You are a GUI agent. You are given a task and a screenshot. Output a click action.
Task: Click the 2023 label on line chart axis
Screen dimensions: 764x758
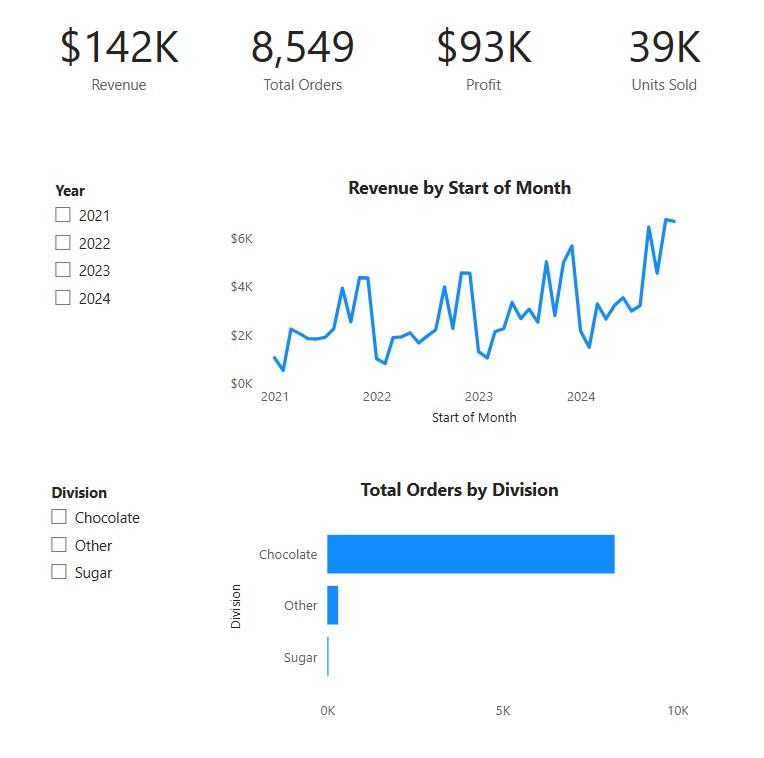click(x=479, y=397)
